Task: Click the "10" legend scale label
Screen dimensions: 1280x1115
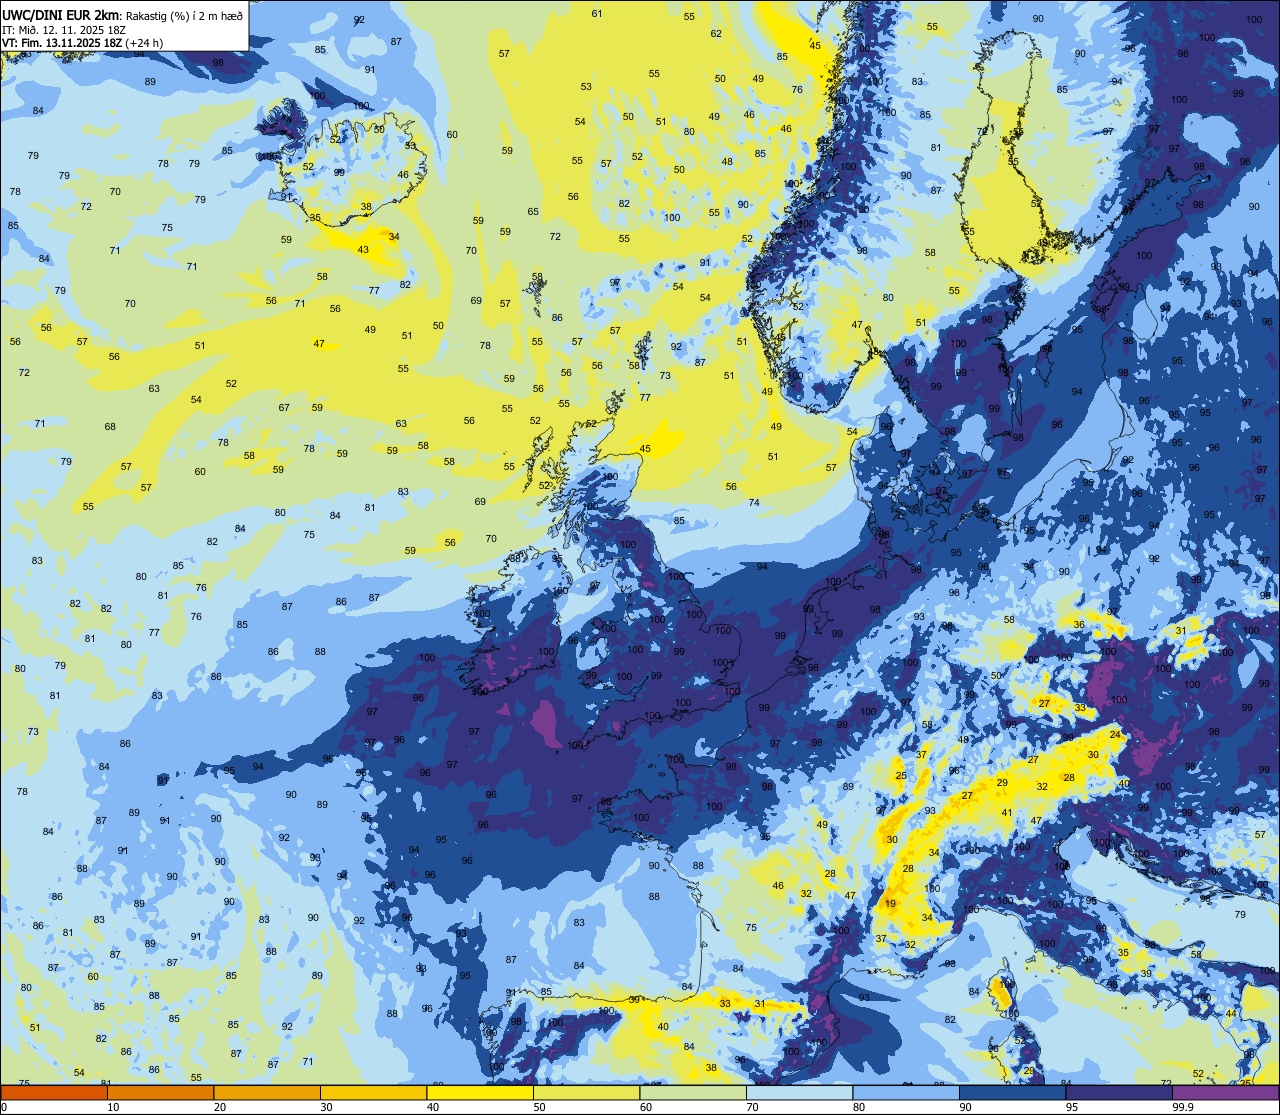Action: pos(113,1107)
